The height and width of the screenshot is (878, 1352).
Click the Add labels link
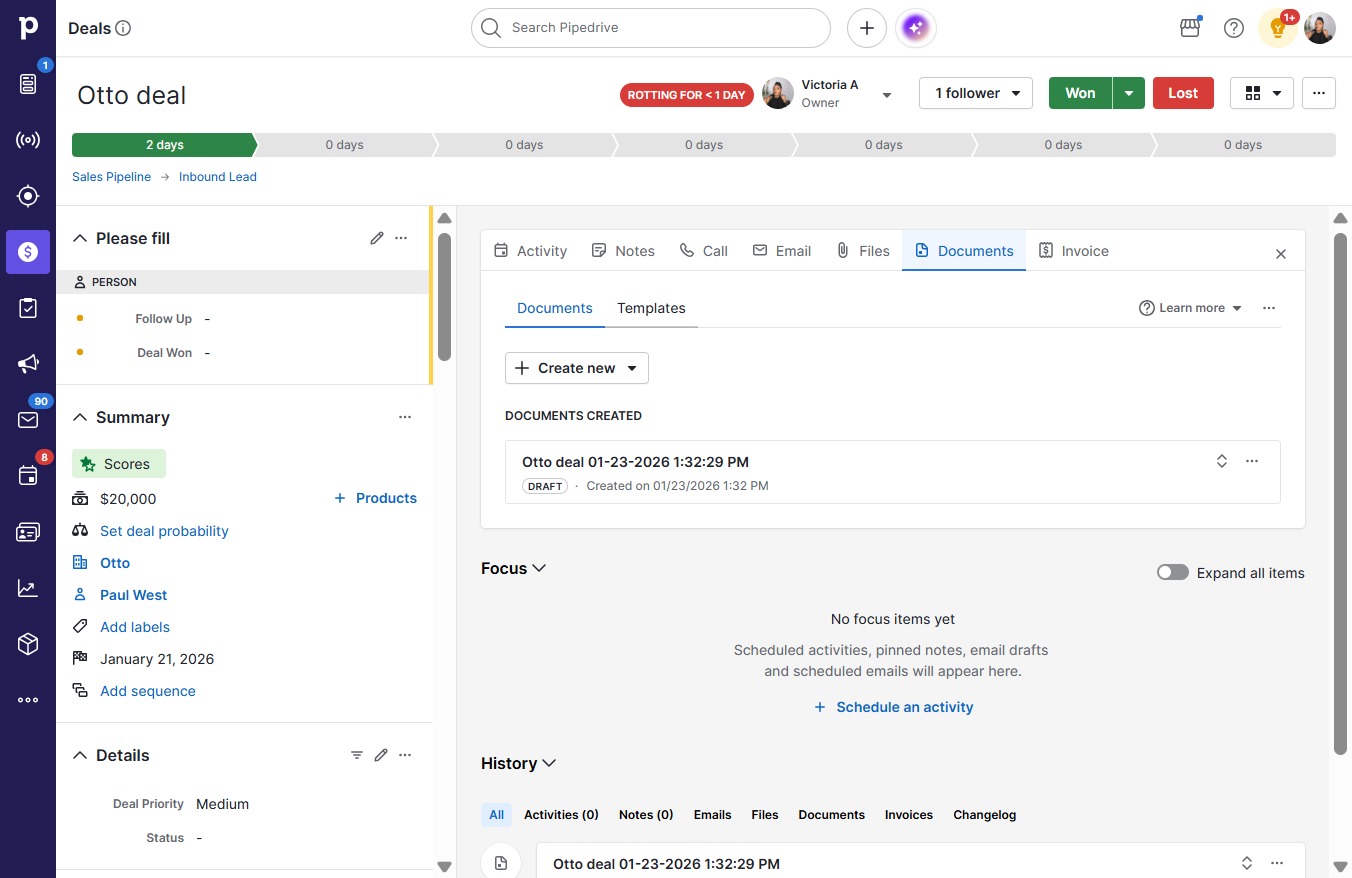pyautogui.click(x=135, y=627)
